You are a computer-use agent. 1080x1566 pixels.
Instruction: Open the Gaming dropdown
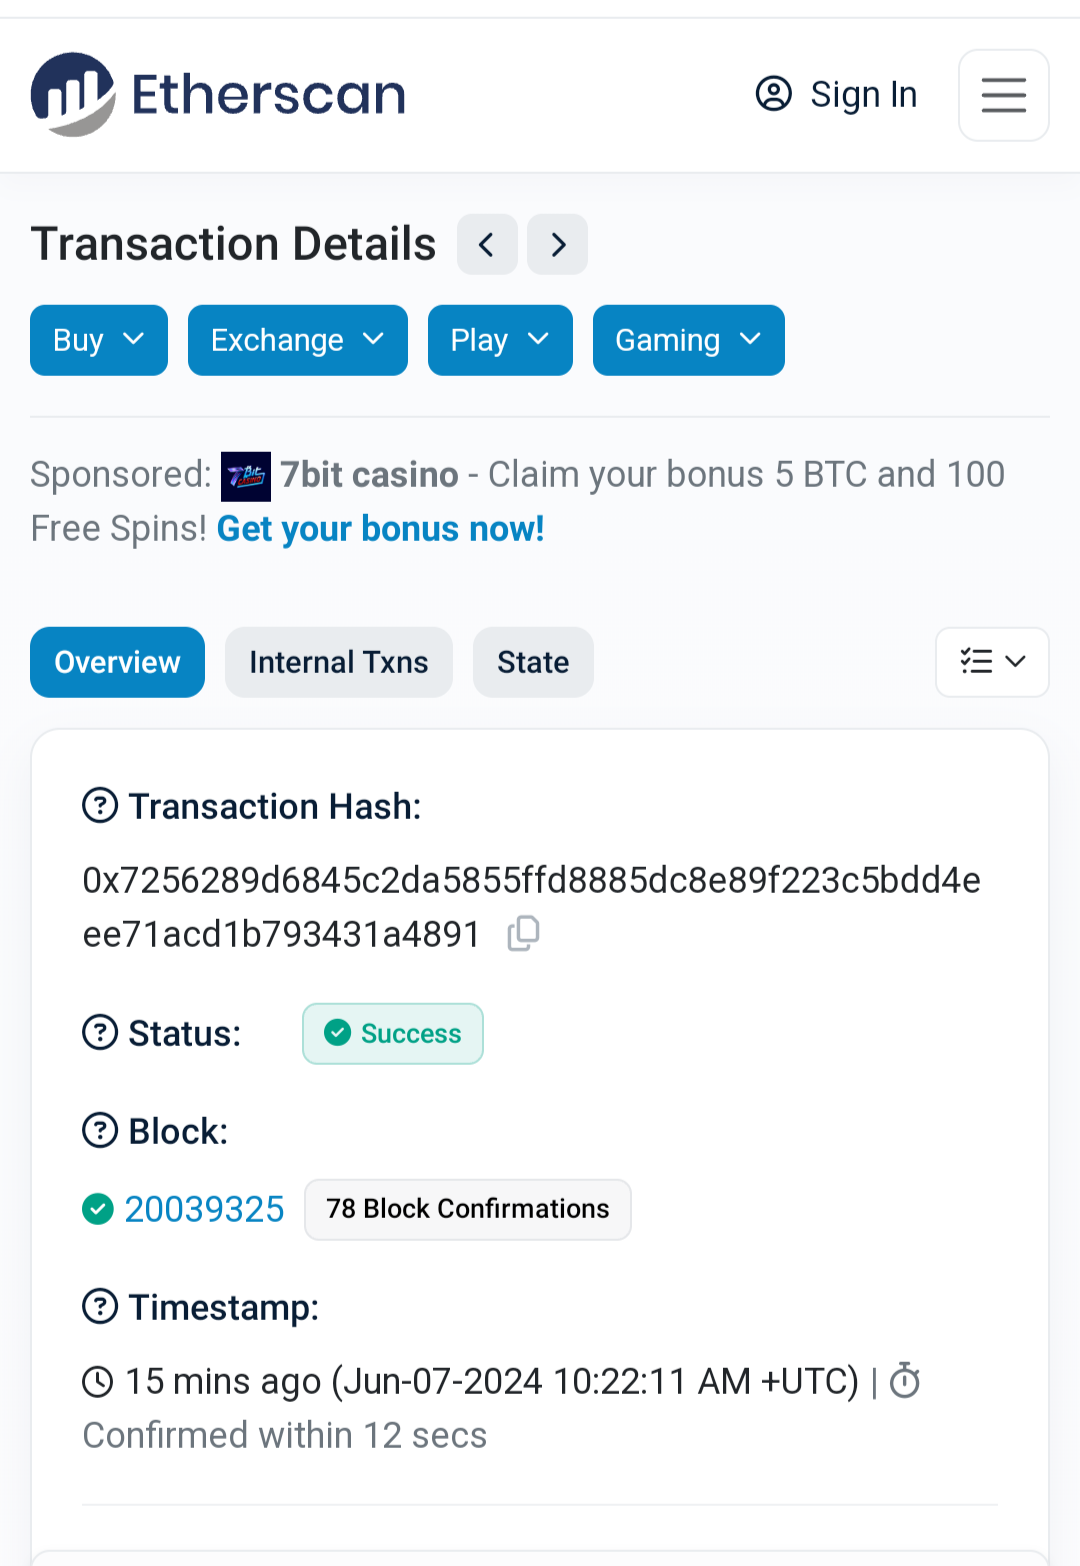coord(689,340)
